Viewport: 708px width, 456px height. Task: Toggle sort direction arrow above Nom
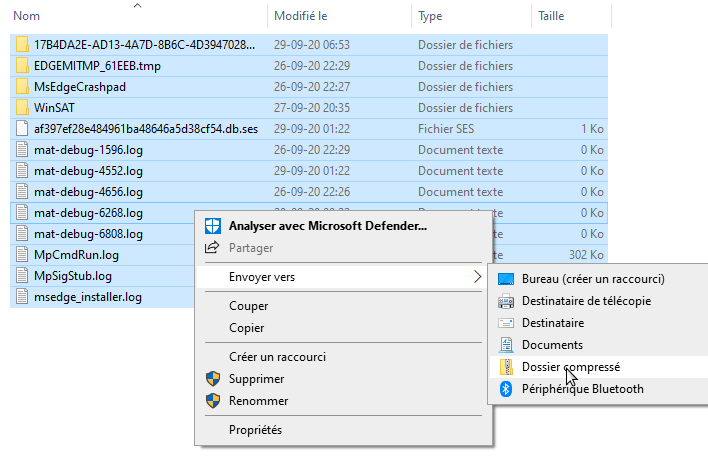[138, 5]
